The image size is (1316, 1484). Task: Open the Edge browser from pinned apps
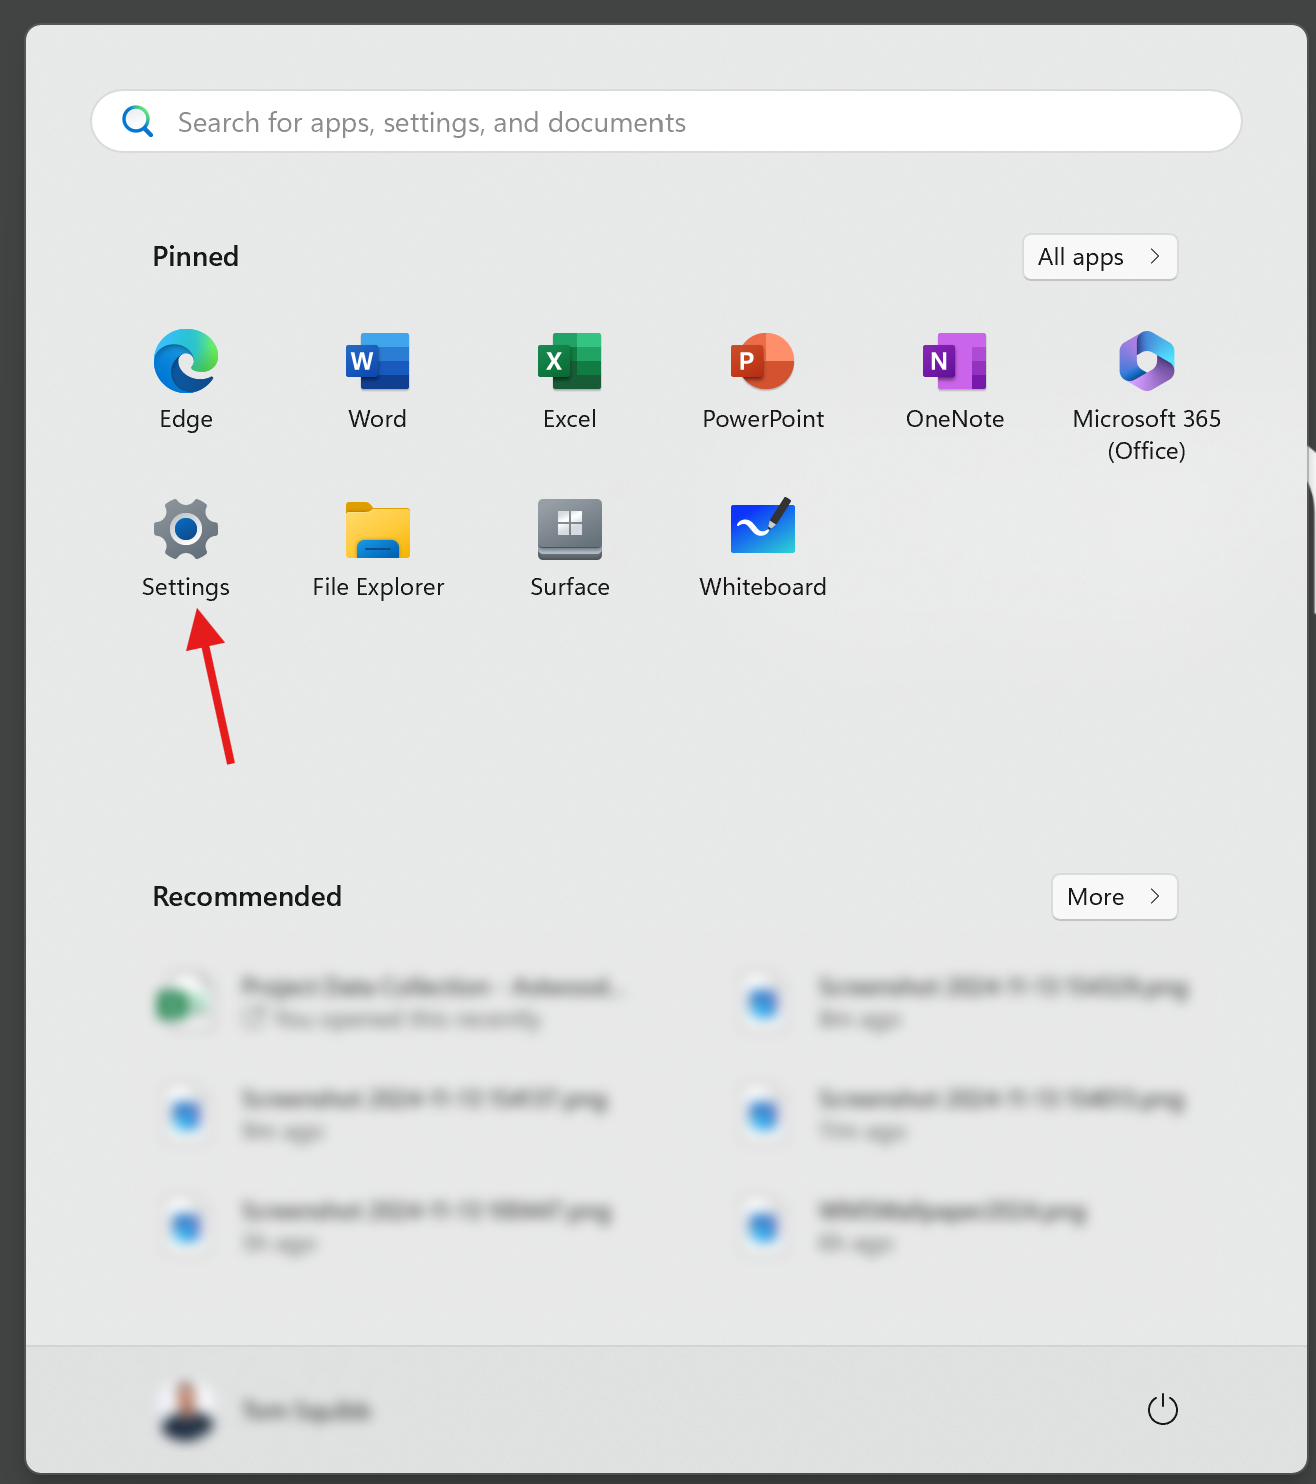tap(186, 361)
